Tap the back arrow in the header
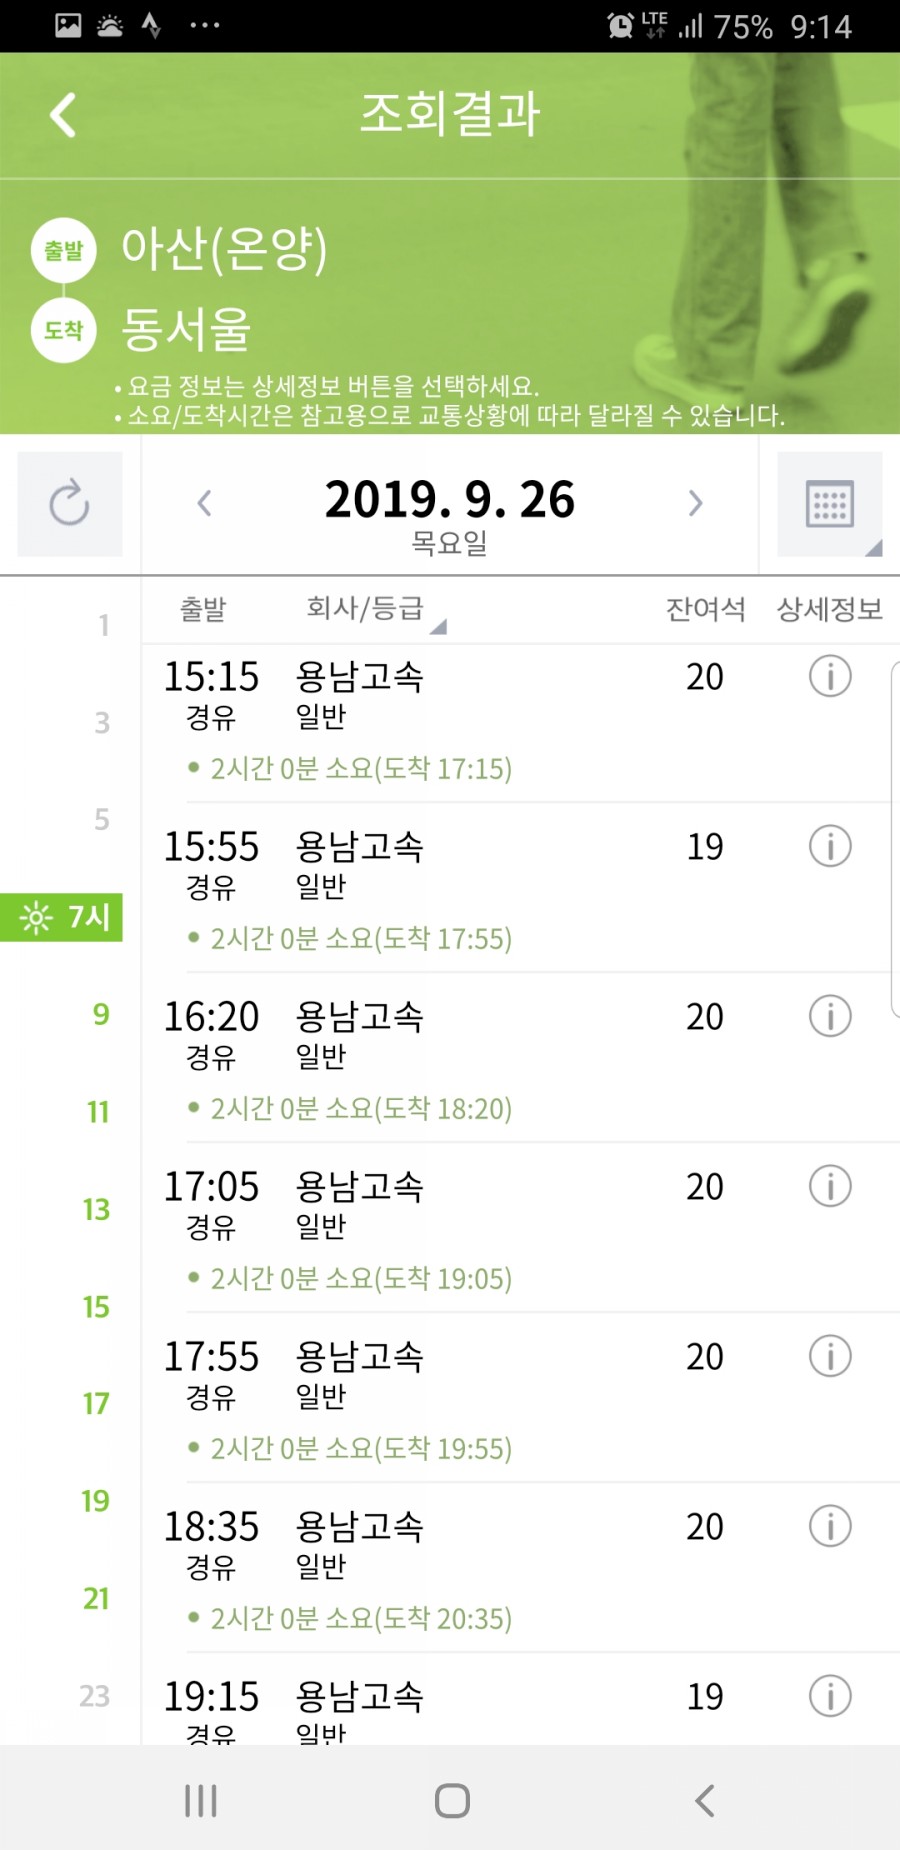 coord(63,115)
